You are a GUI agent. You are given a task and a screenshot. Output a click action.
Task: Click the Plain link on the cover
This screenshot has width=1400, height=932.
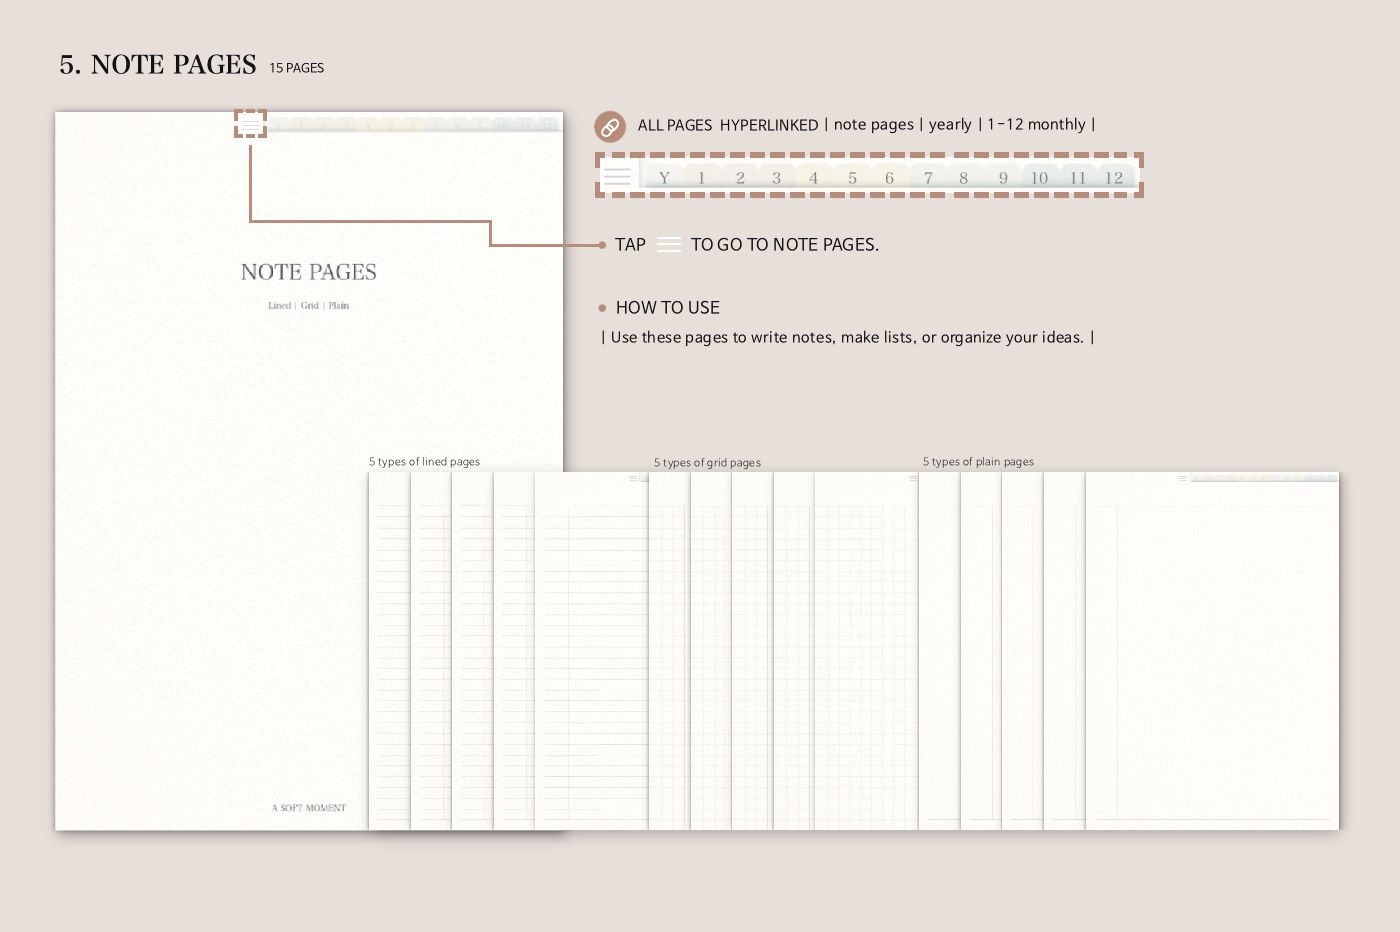click(339, 306)
